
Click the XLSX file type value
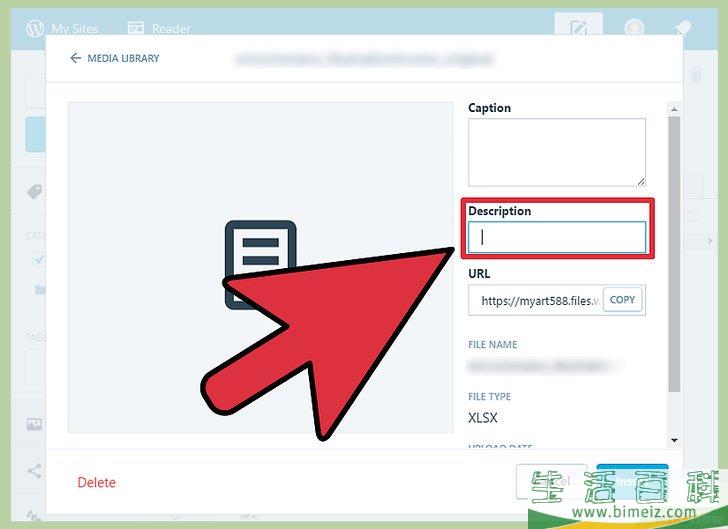tap(482, 418)
